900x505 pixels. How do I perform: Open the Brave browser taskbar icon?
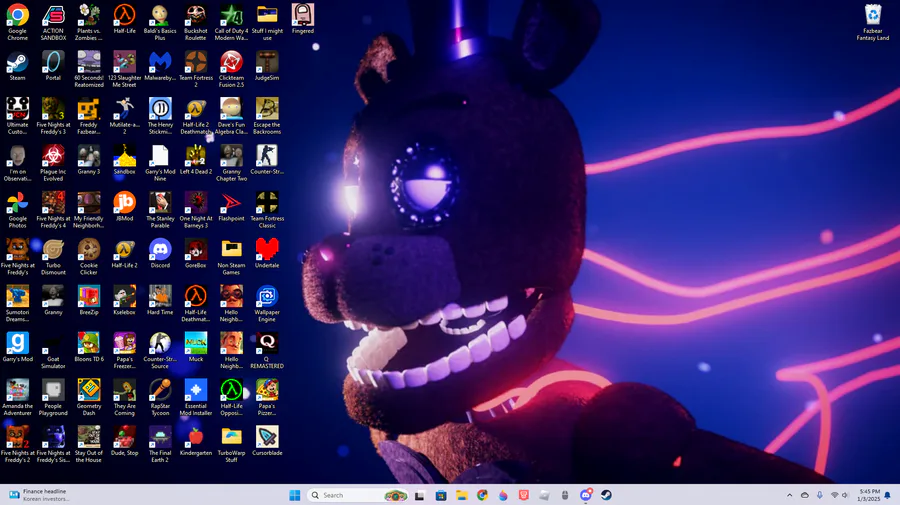[x=523, y=495]
